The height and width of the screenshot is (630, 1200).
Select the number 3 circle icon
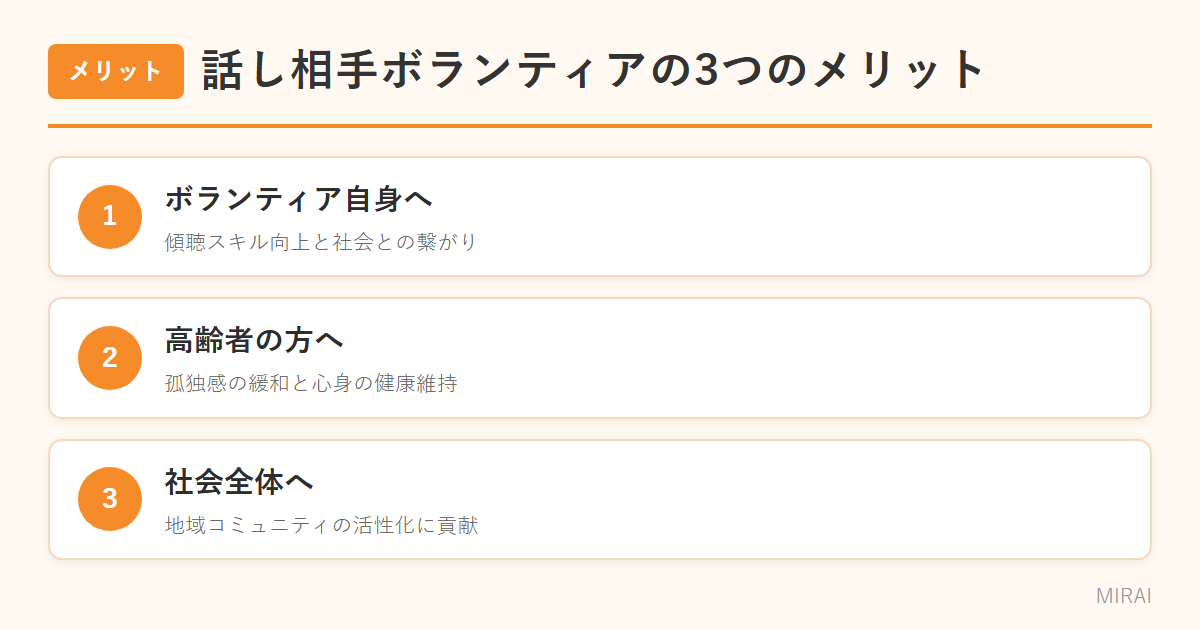(110, 499)
